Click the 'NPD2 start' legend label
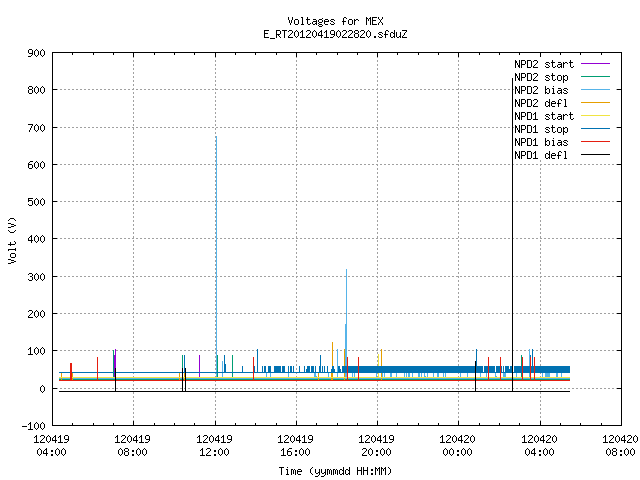Viewport: 640px width, 480px height. (x=544, y=64)
